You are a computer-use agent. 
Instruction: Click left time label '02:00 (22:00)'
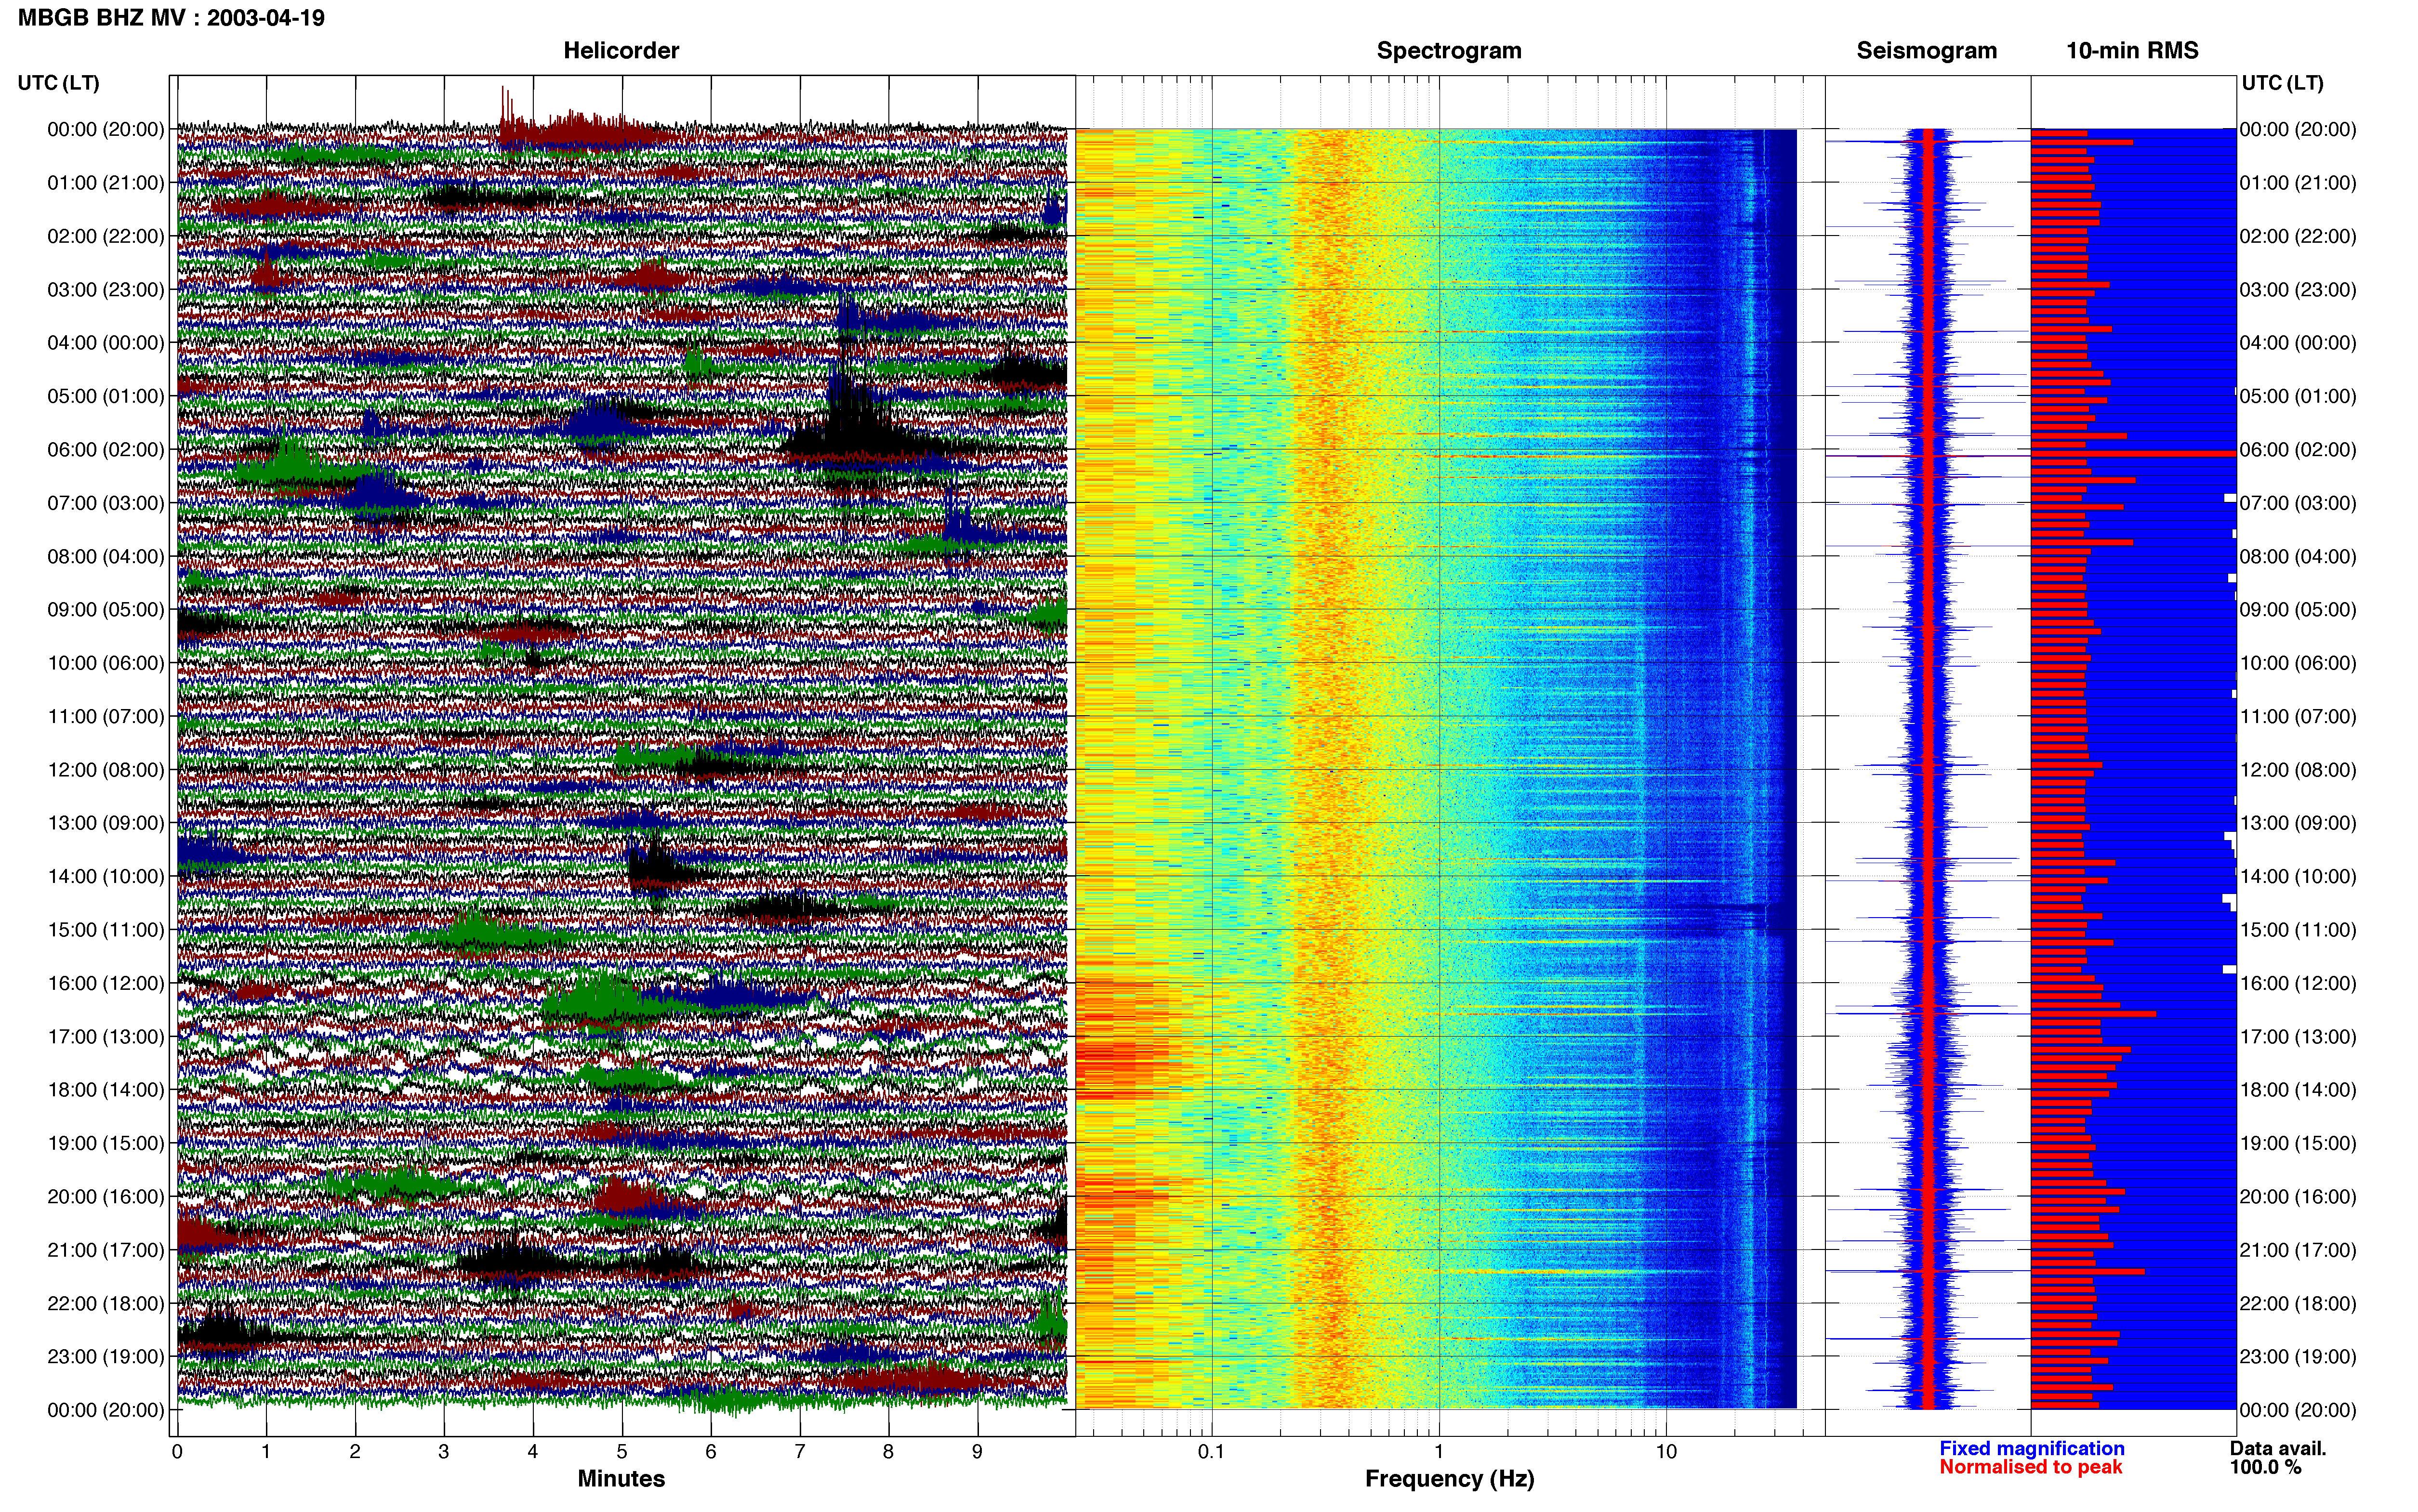pos(106,236)
